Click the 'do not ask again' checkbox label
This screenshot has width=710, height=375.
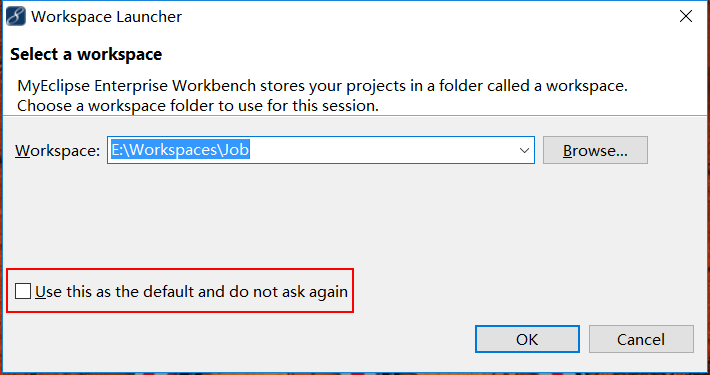coord(192,292)
